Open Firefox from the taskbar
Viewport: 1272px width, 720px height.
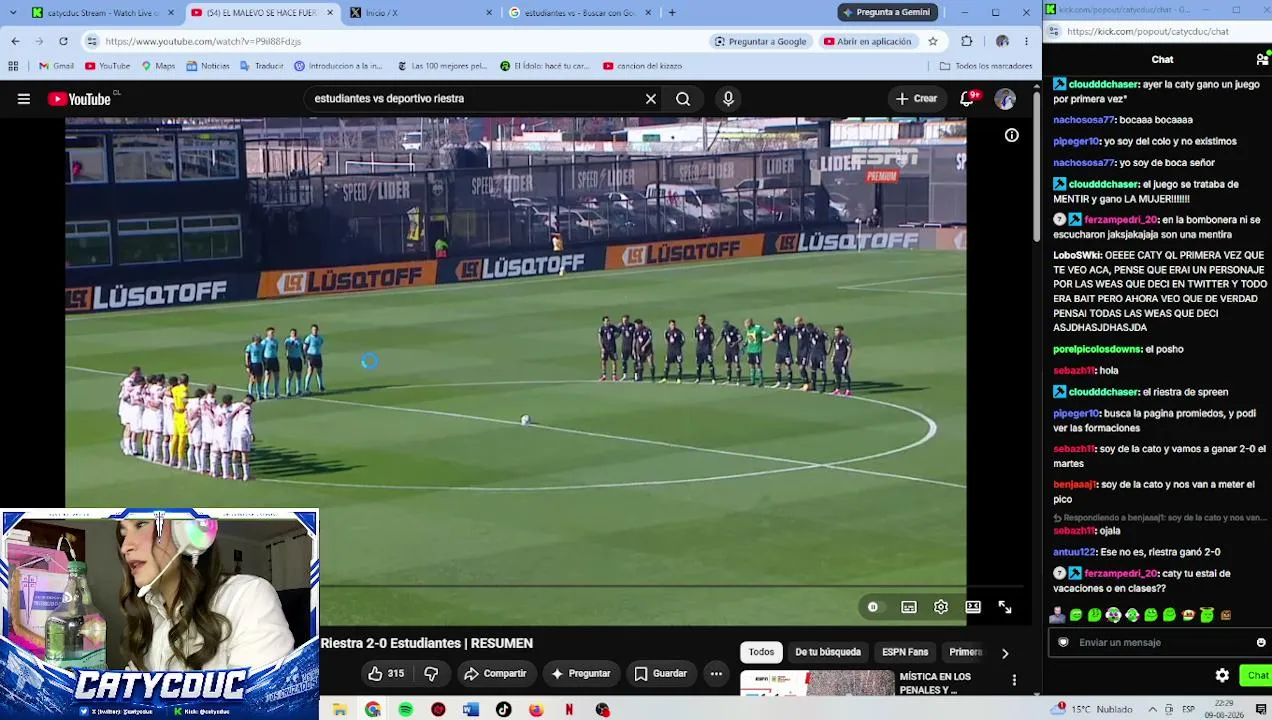pyautogui.click(x=536, y=710)
